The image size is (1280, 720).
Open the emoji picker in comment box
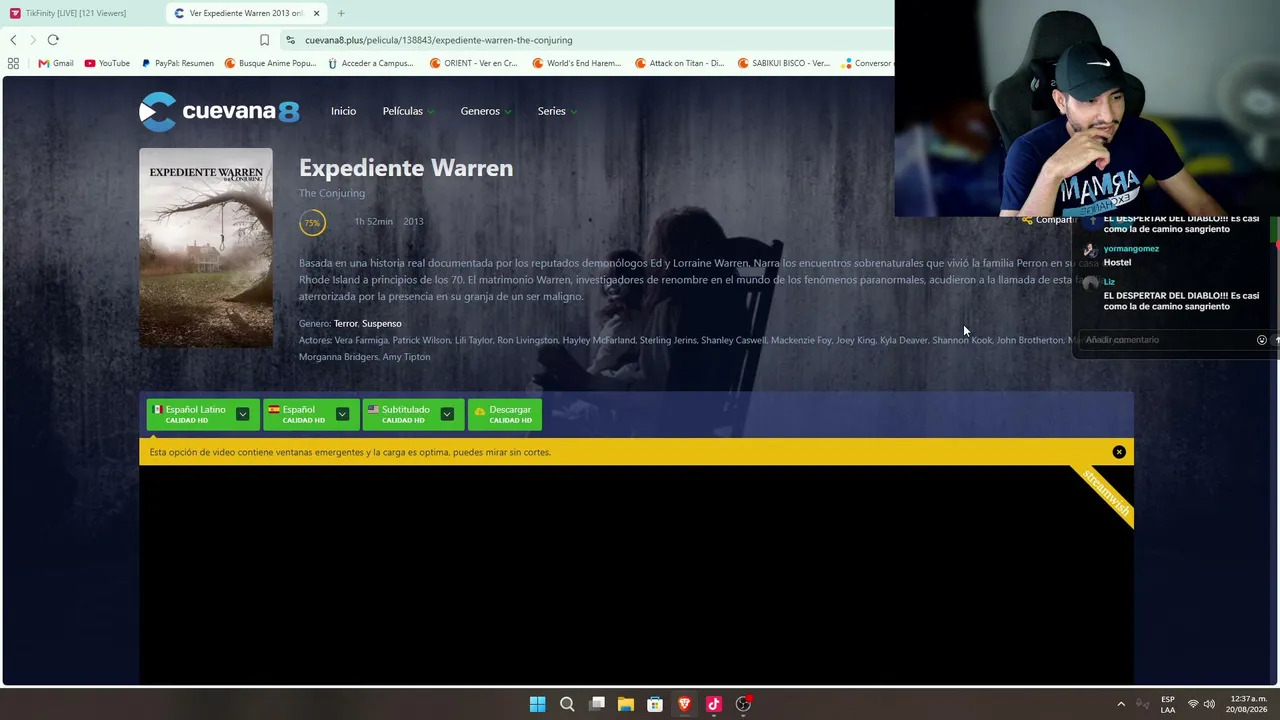point(1261,340)
